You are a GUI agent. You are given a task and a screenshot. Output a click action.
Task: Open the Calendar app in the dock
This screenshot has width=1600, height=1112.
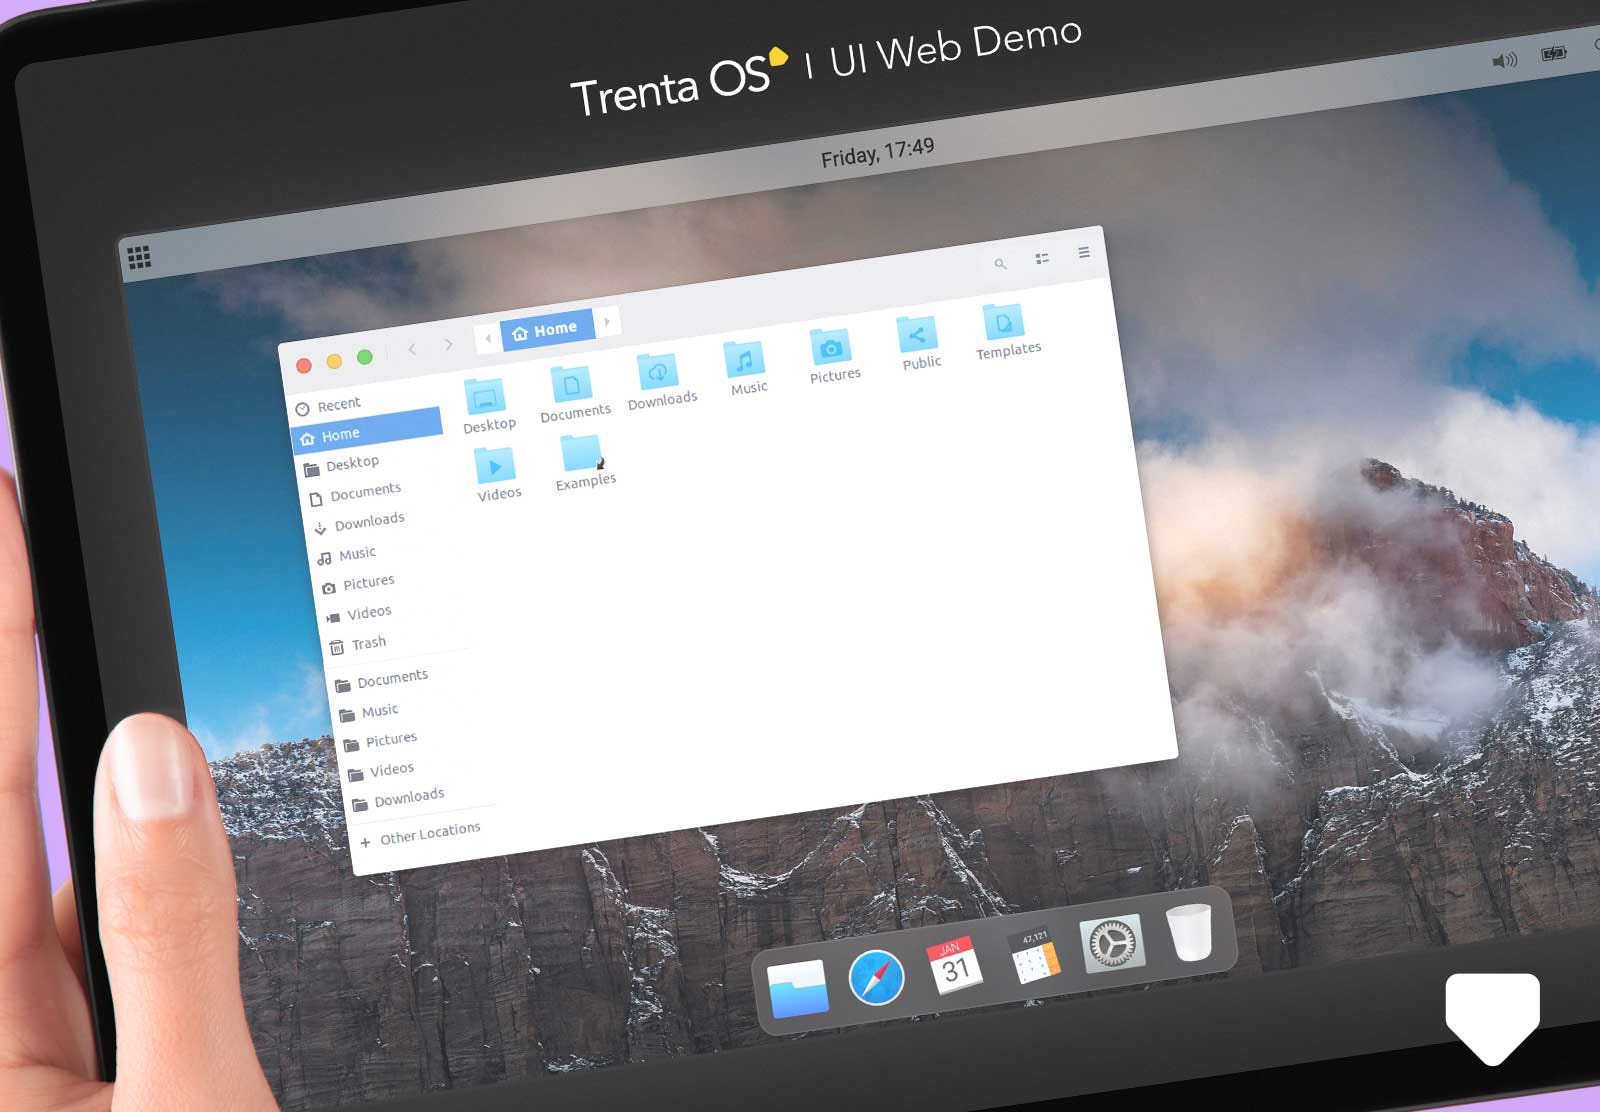point(955,965)
